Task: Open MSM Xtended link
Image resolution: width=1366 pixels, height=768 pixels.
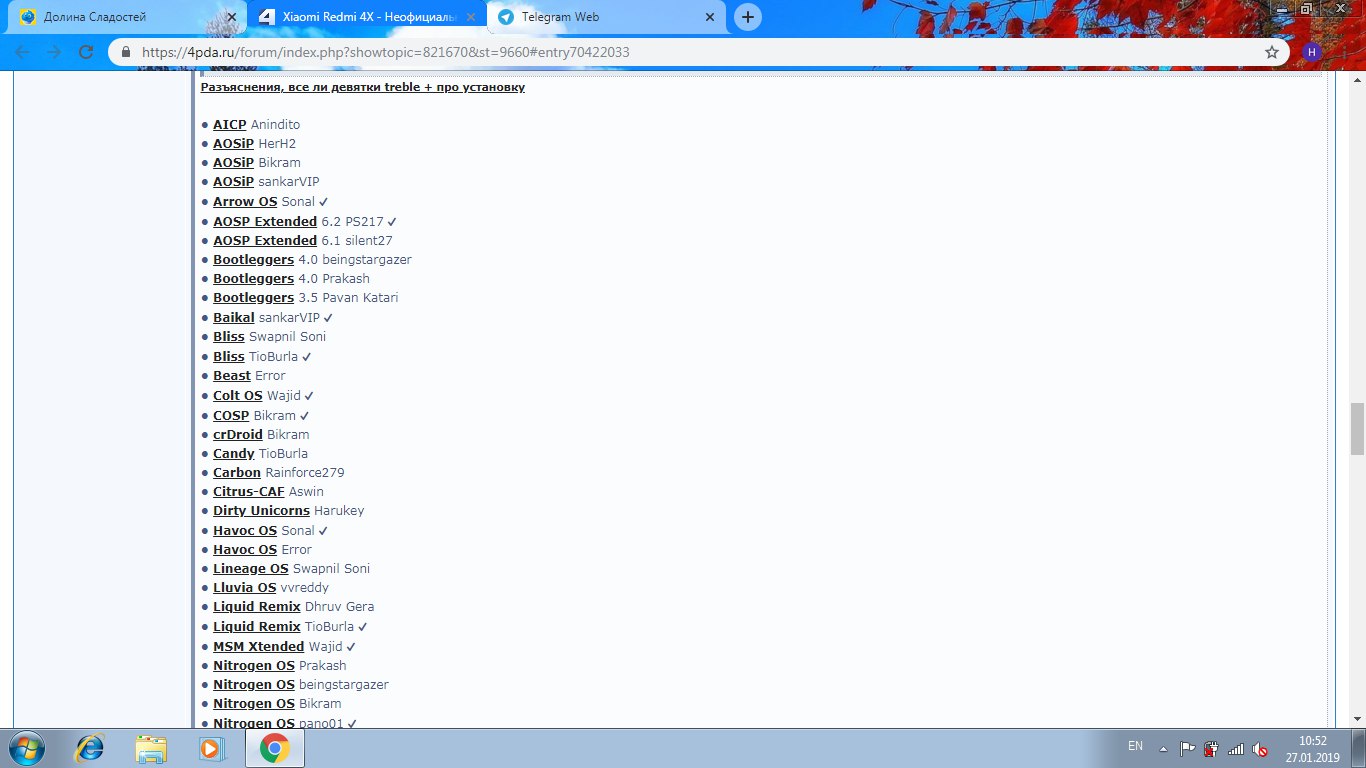Action: click(x=259, y=646)
